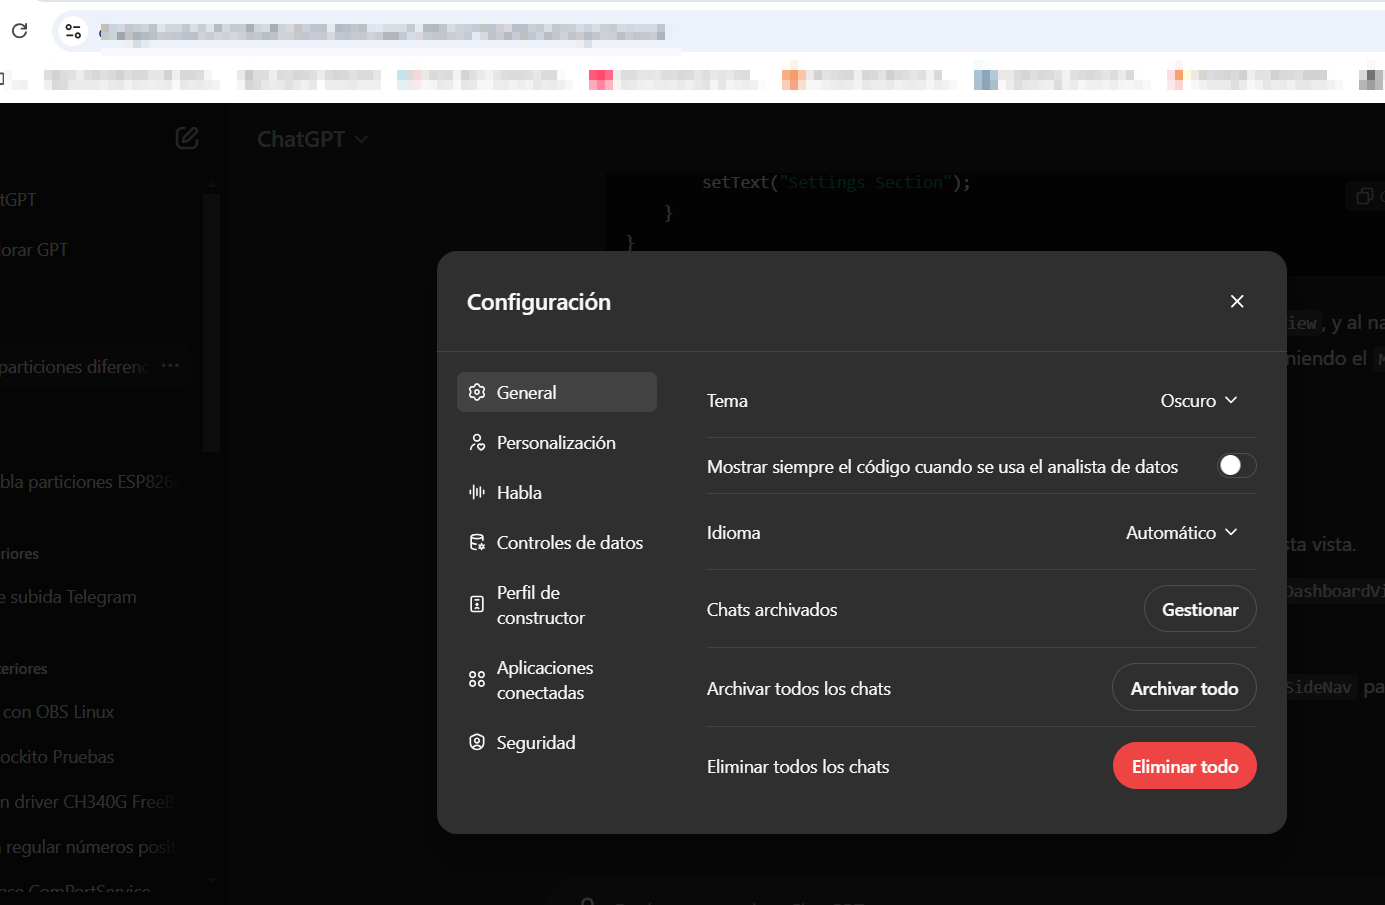Open the Idioma dropdown set to Automático
Viewport: 1385px width, 905px height.
coord(1181,533)
